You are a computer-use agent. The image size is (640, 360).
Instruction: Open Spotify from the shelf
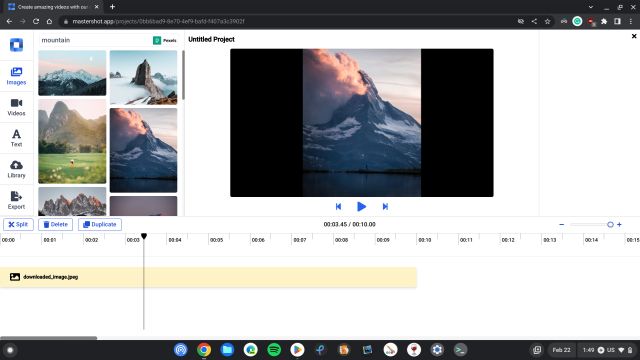(274, 350)
